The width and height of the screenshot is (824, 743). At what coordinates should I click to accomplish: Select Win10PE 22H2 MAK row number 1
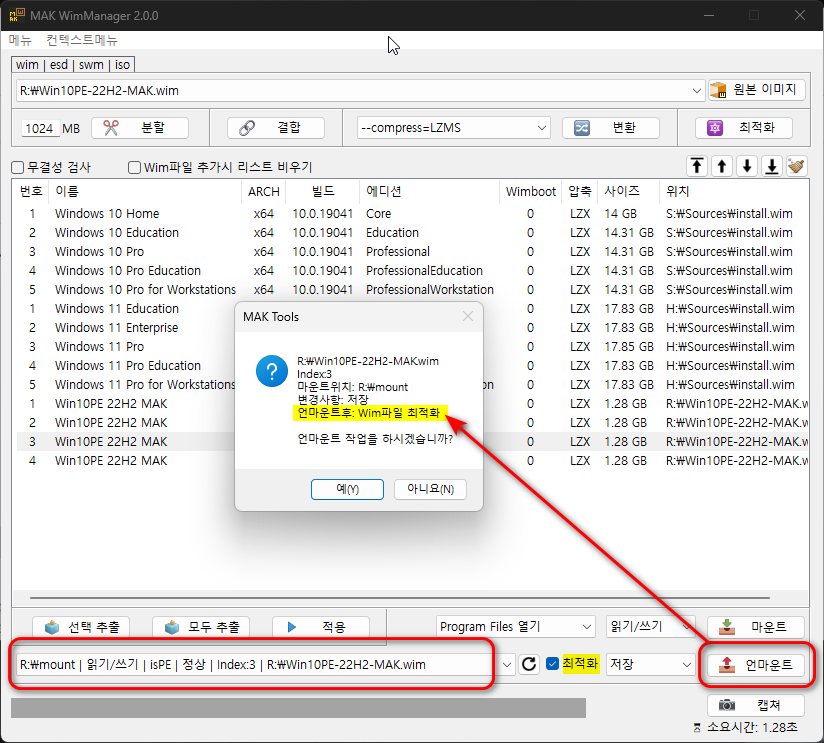pos(413,404)
